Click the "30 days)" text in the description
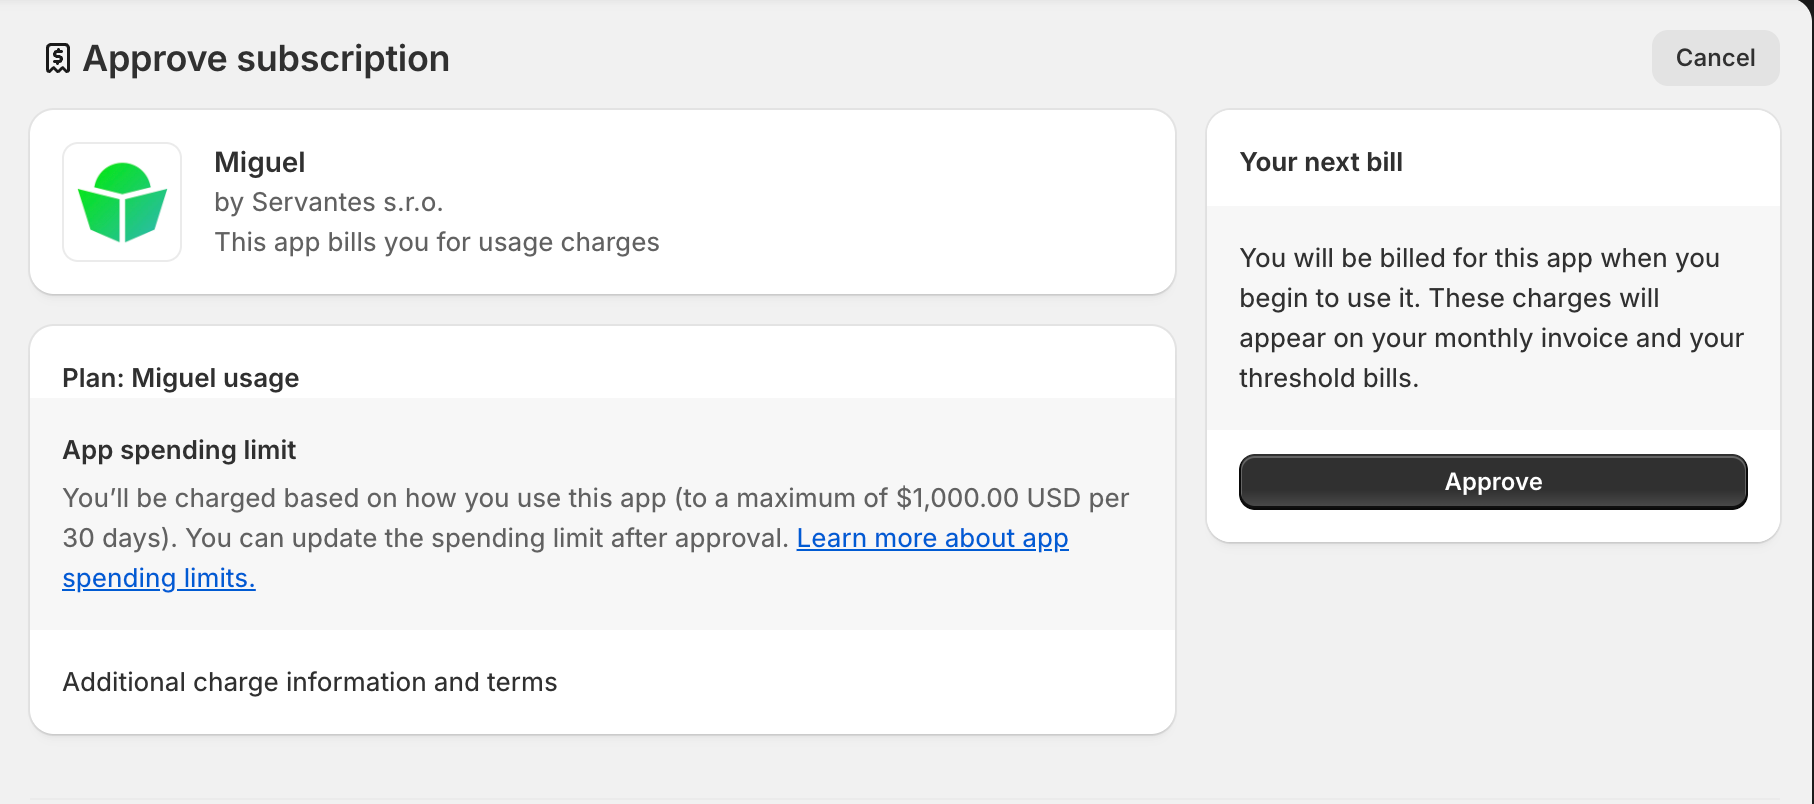The height and width of the screenshot is (804, 1814). pos(119,538)
